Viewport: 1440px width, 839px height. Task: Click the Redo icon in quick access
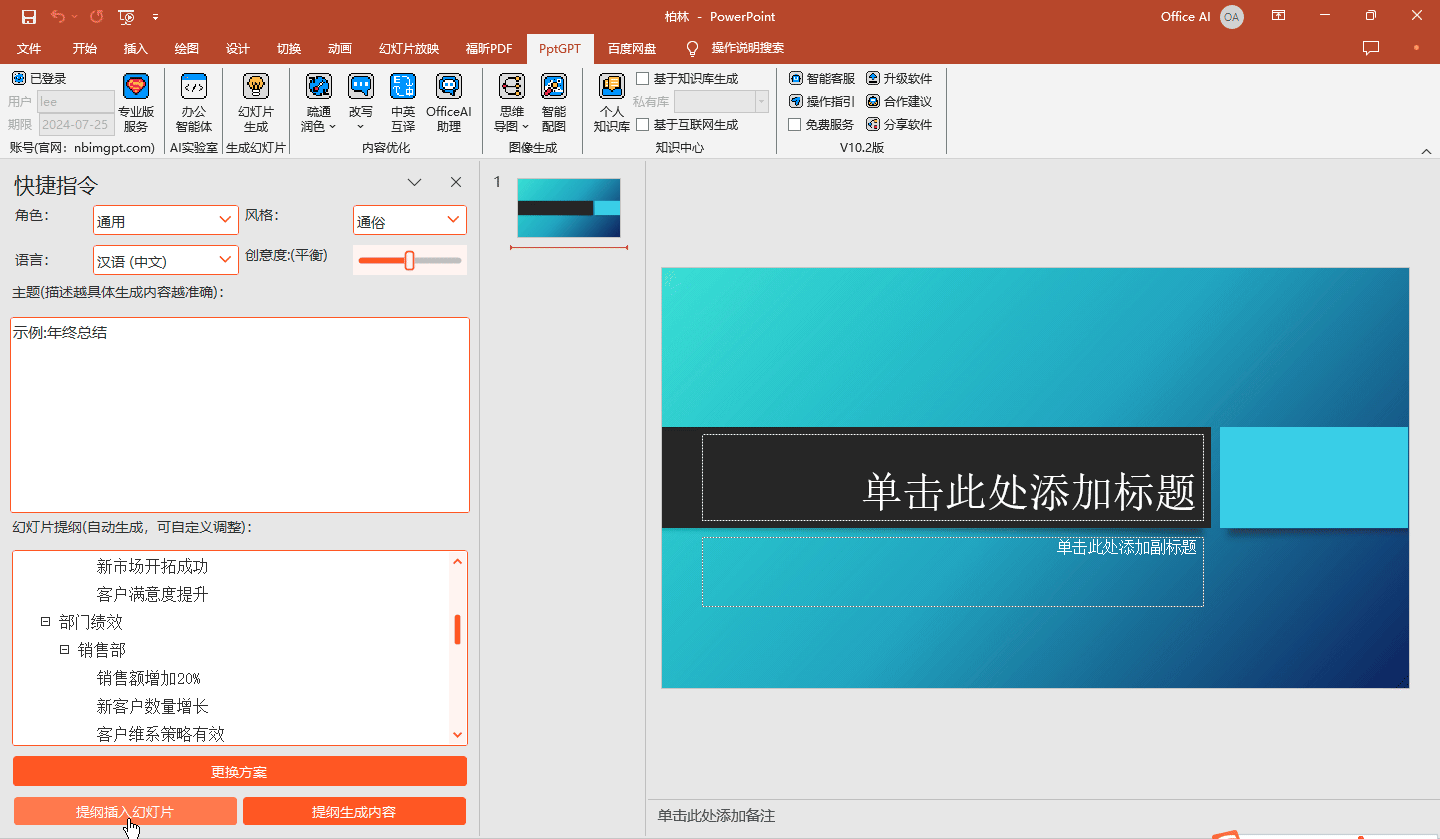[x=96, y=16]
